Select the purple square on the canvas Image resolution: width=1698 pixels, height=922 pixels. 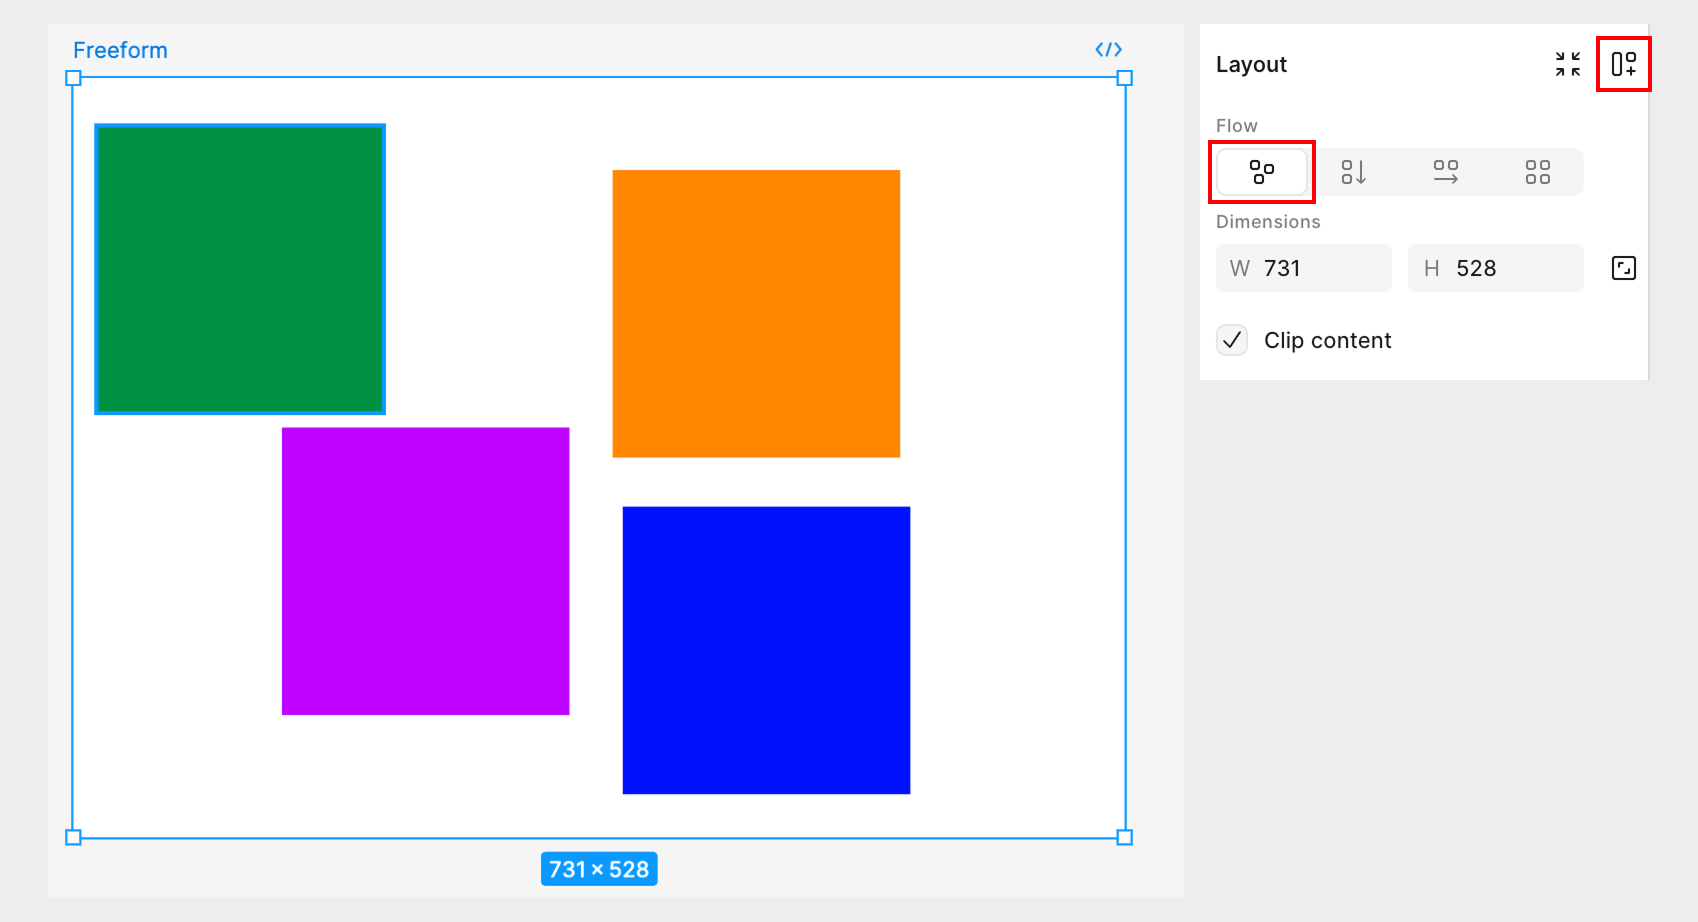click(x=425, y=570)
